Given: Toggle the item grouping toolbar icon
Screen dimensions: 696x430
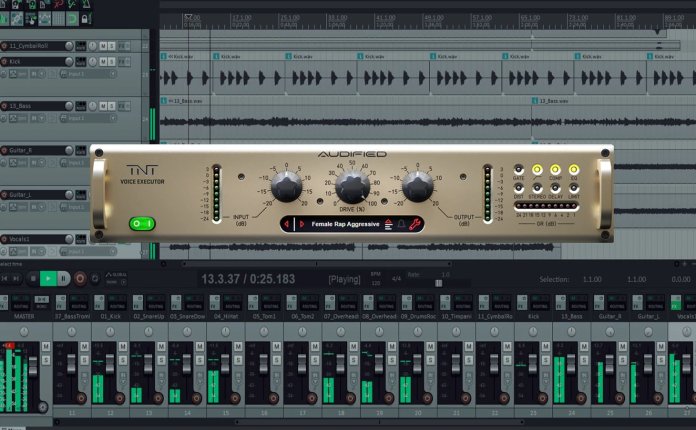Looking at the screenshot, I should coord(17,19).
